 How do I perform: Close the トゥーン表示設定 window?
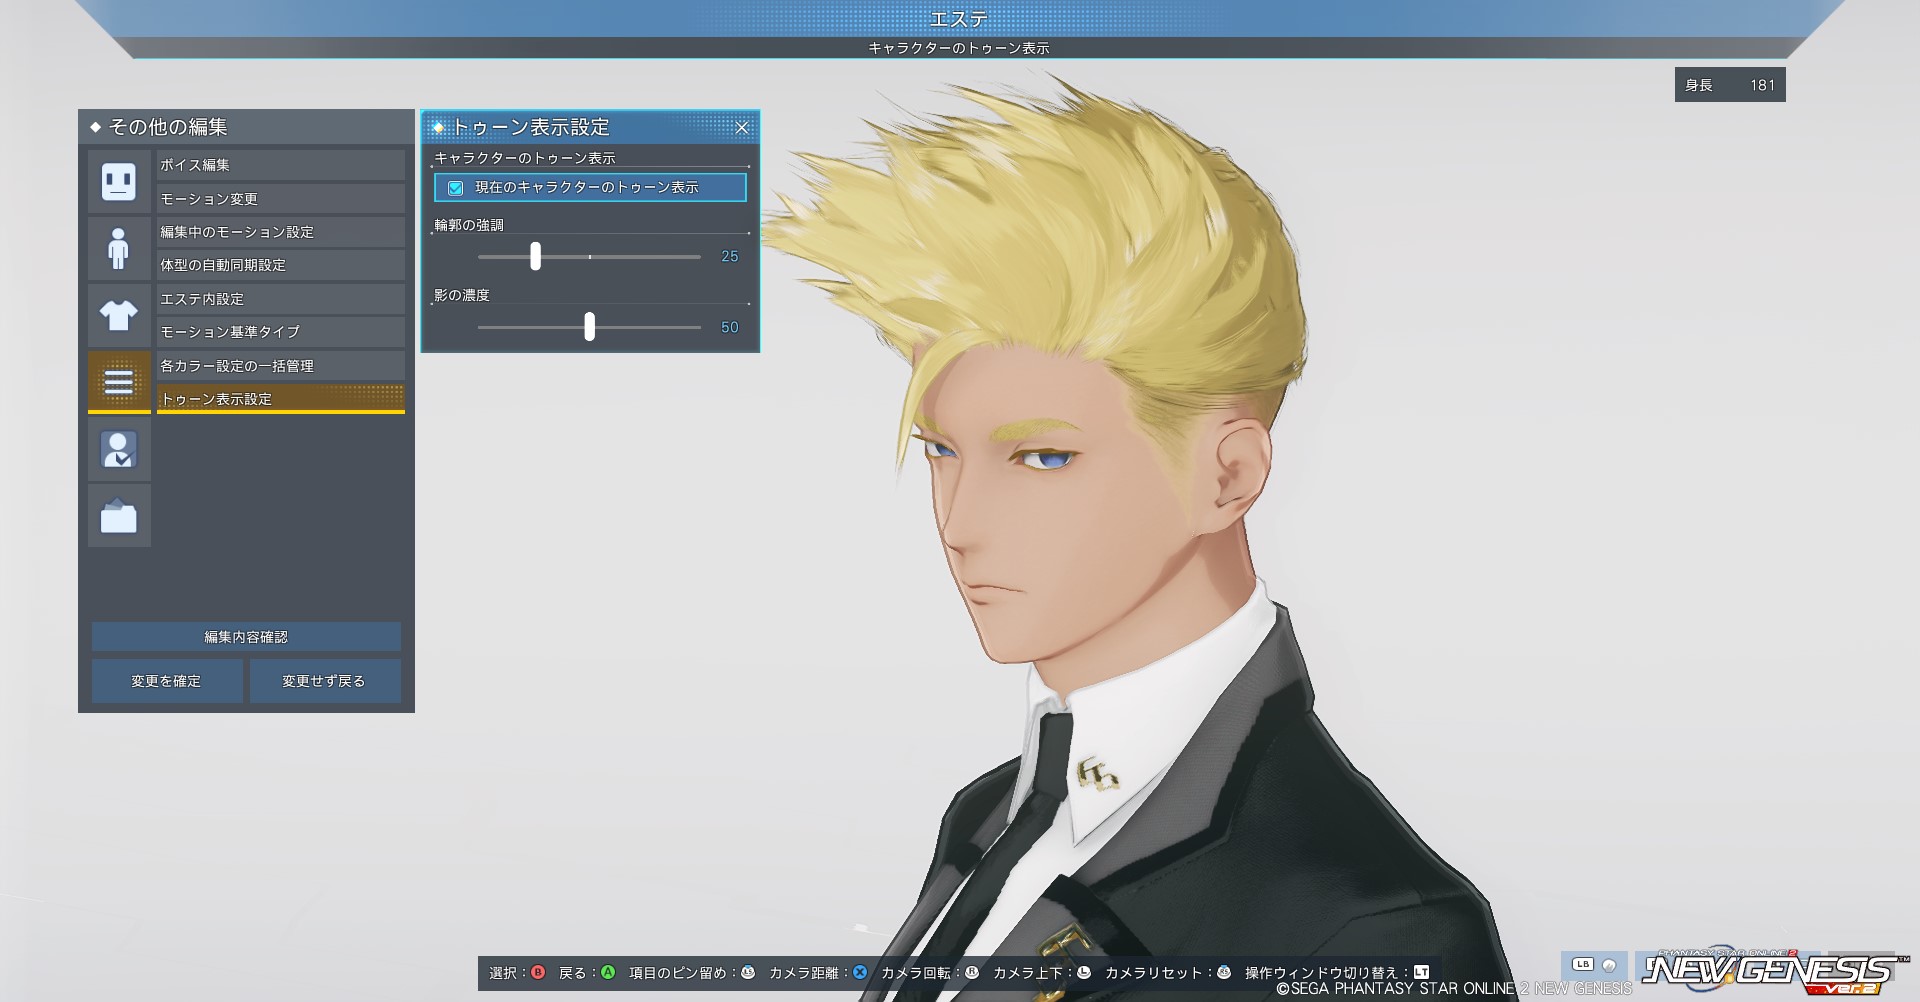point(742,128)
